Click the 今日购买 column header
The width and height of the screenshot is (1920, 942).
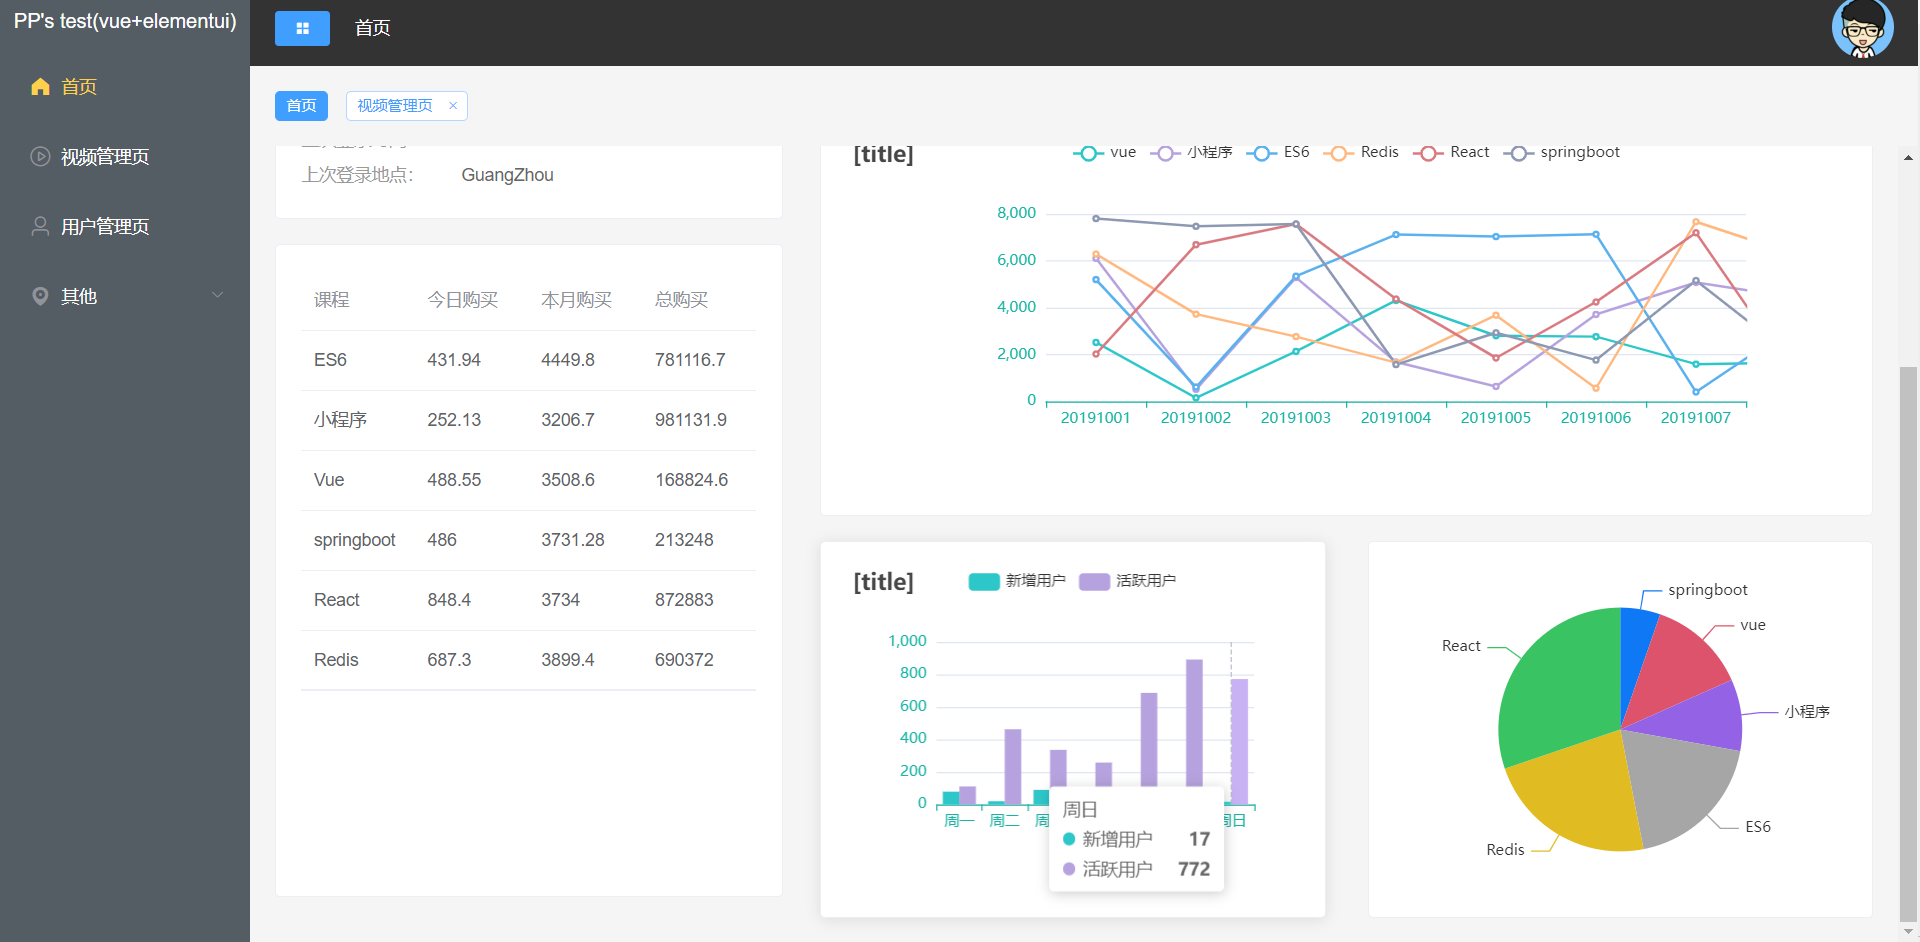click(x=463, y=300)
